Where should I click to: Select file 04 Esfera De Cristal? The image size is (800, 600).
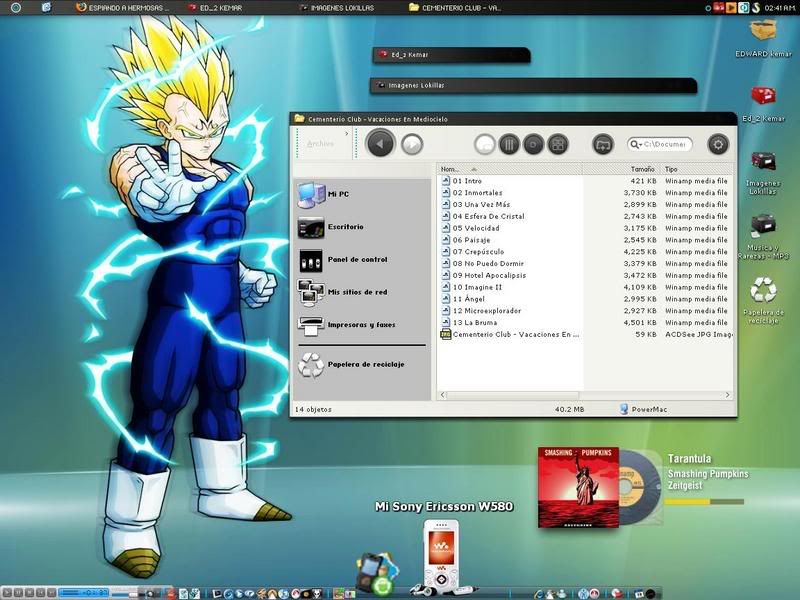click(483, 216)
